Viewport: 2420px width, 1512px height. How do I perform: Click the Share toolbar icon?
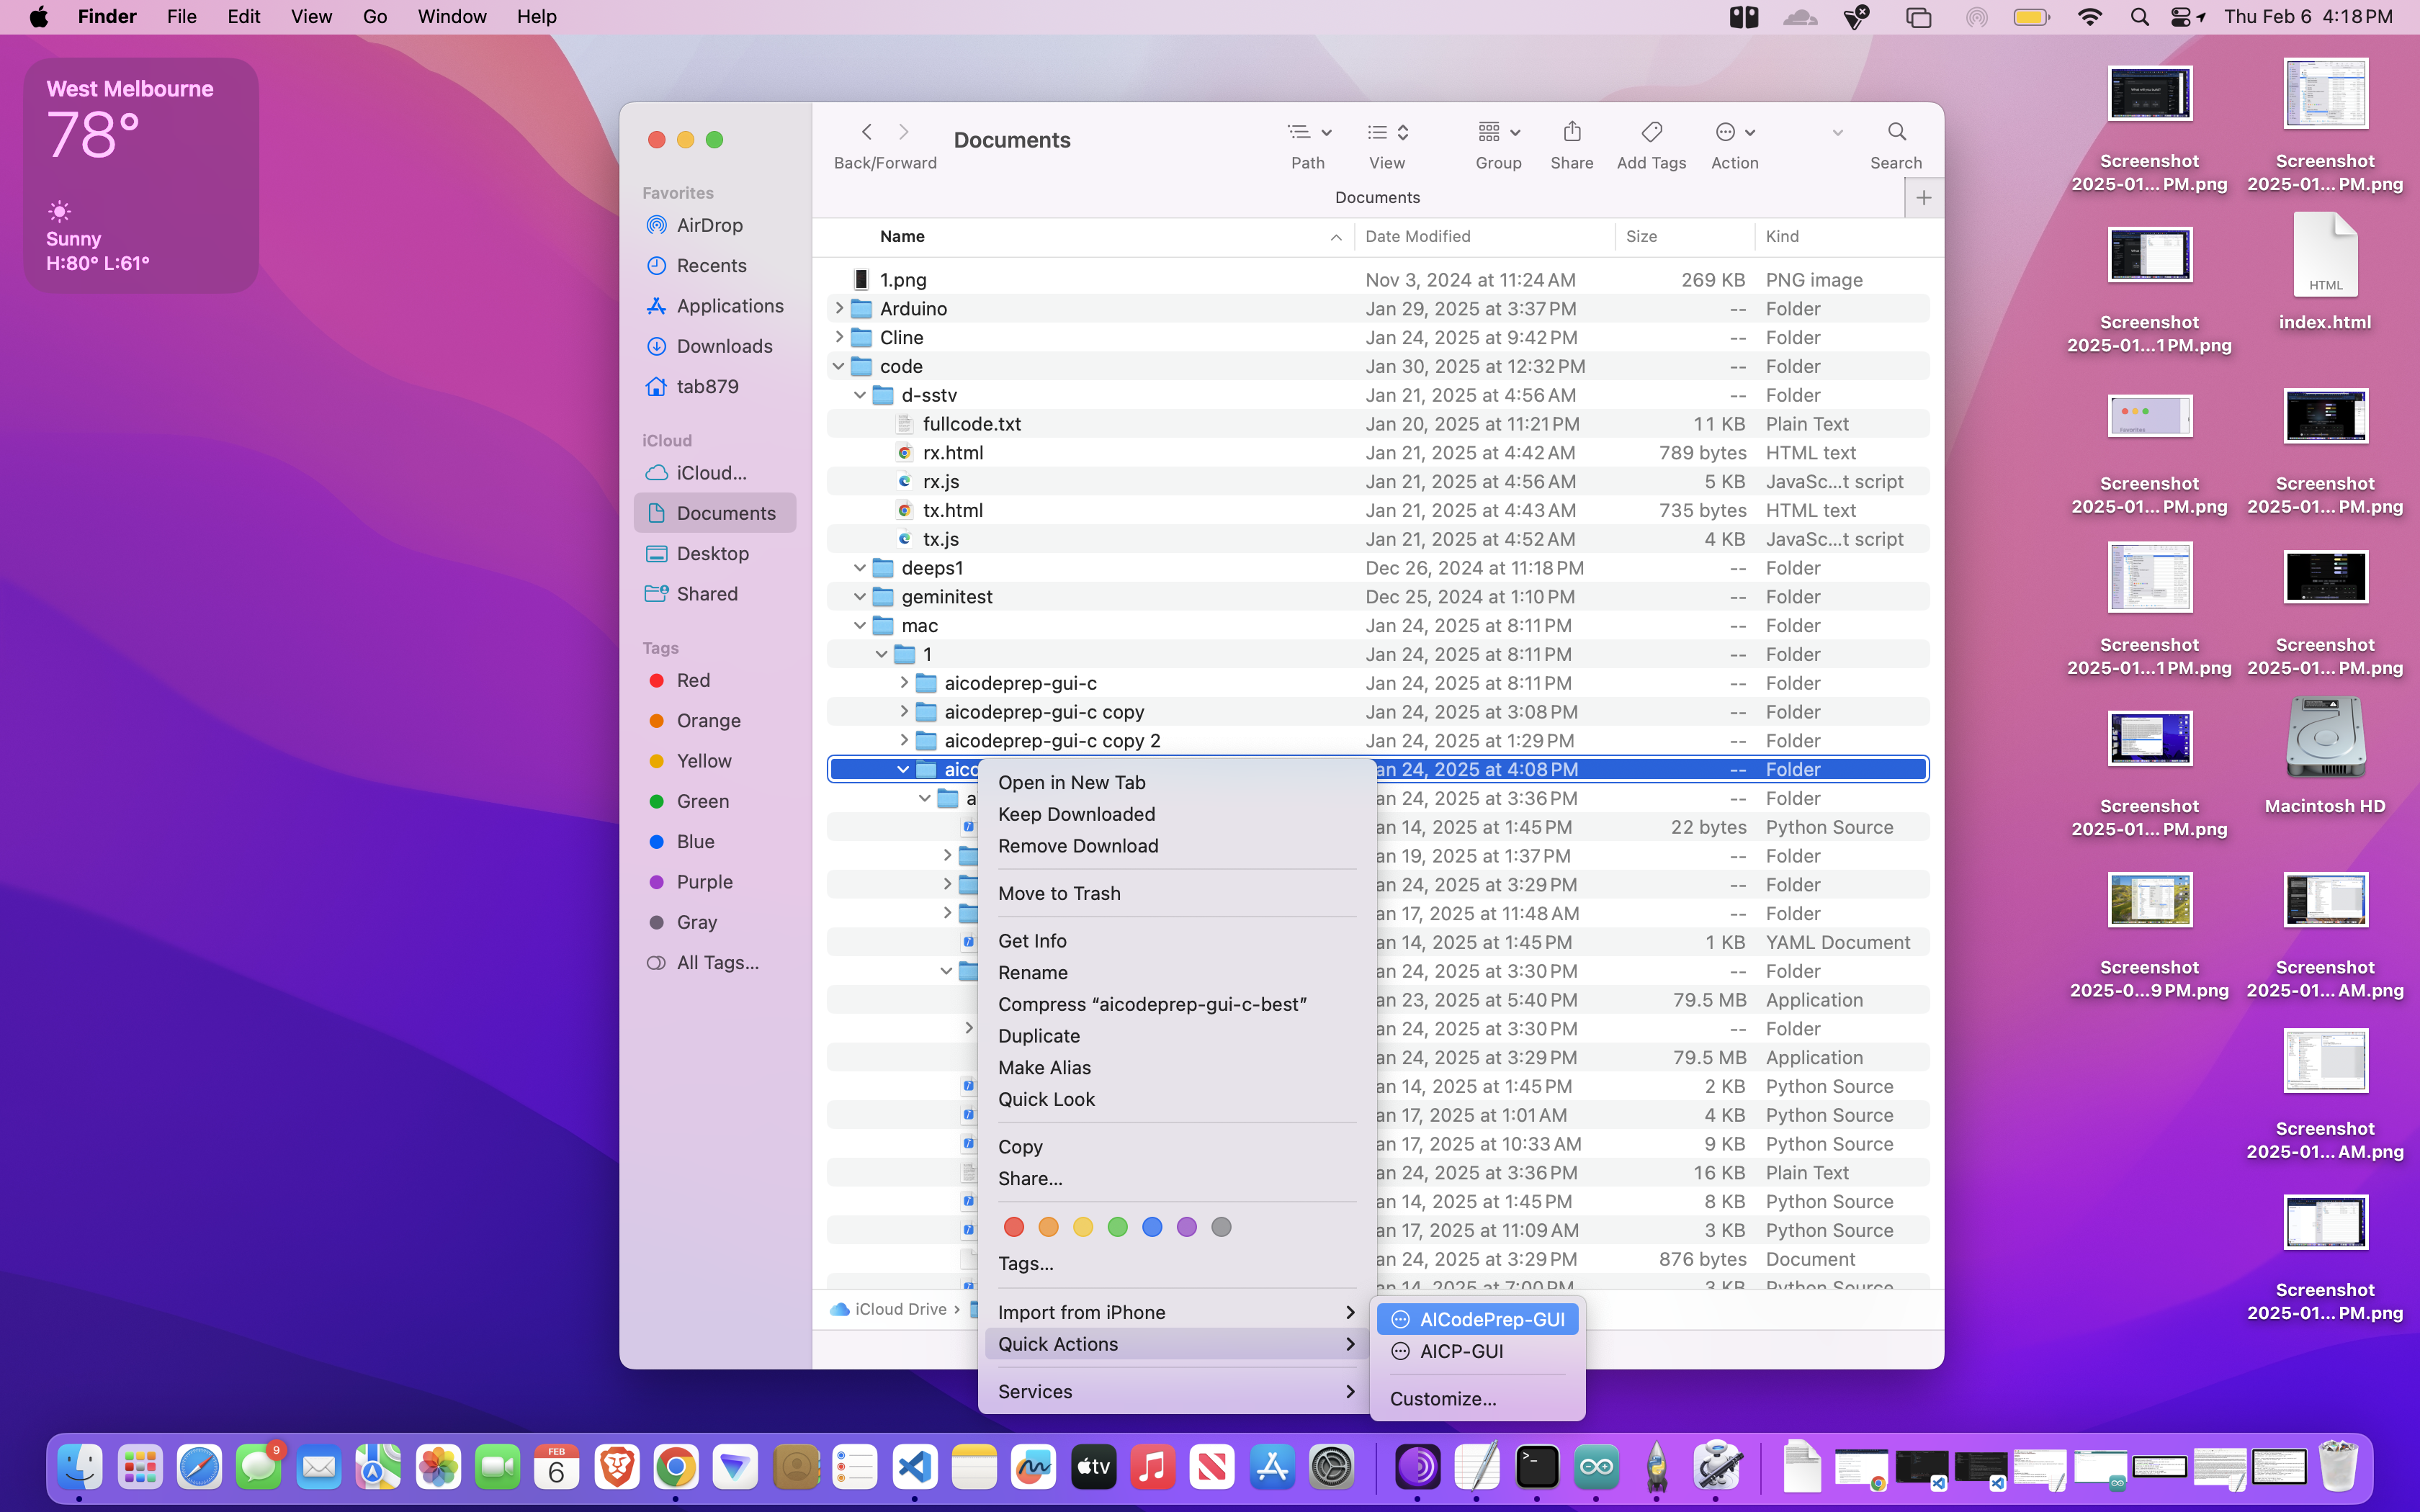coord(1571,132)
